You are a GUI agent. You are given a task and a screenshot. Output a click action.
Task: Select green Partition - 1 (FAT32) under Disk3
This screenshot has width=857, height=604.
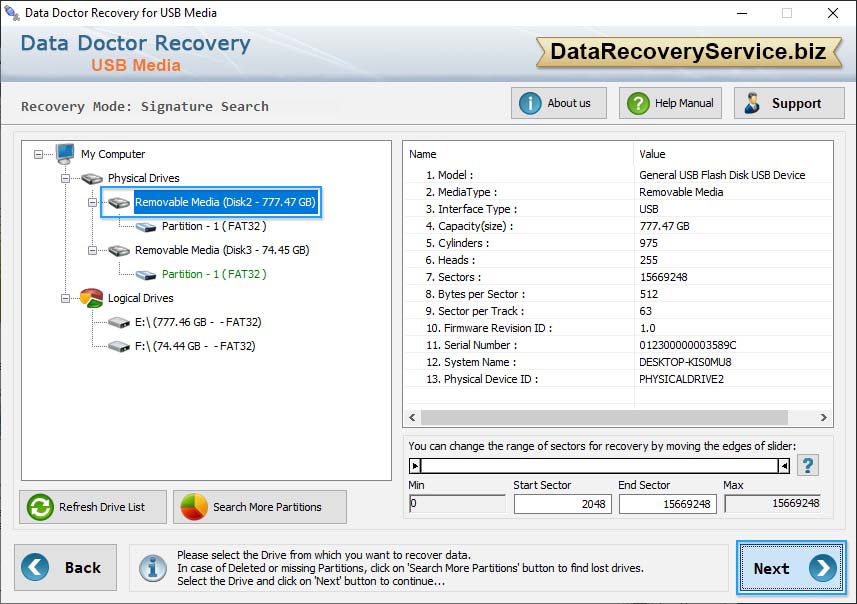(214, 274)
